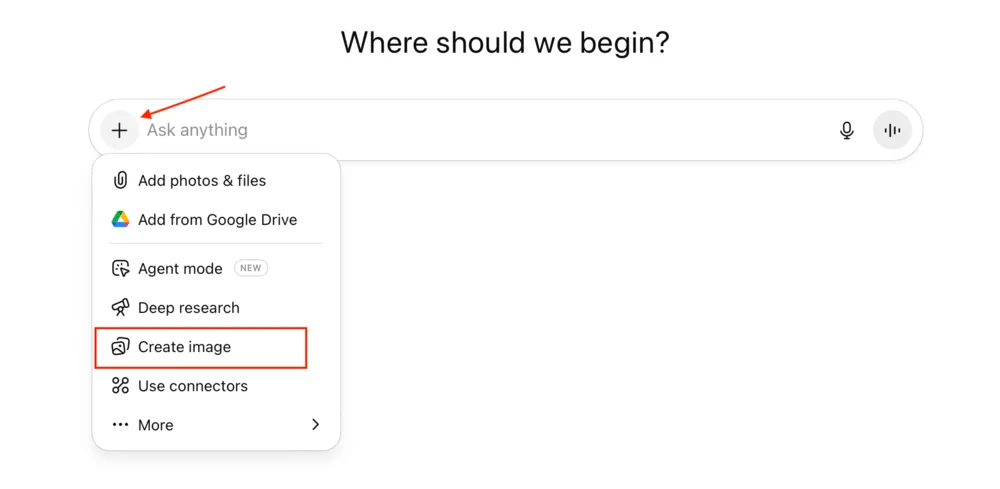Select the Deep research label
The image size is (1000, 489).
click(x=189, y=308)
